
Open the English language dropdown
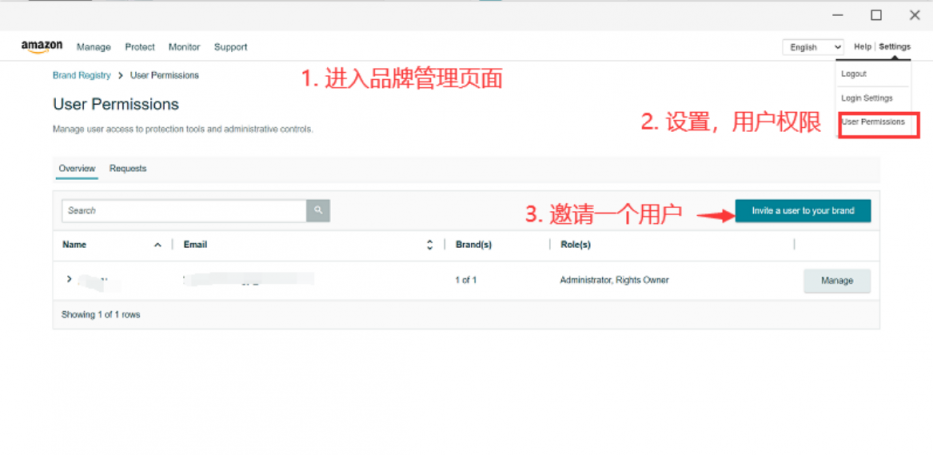(813, 47)
